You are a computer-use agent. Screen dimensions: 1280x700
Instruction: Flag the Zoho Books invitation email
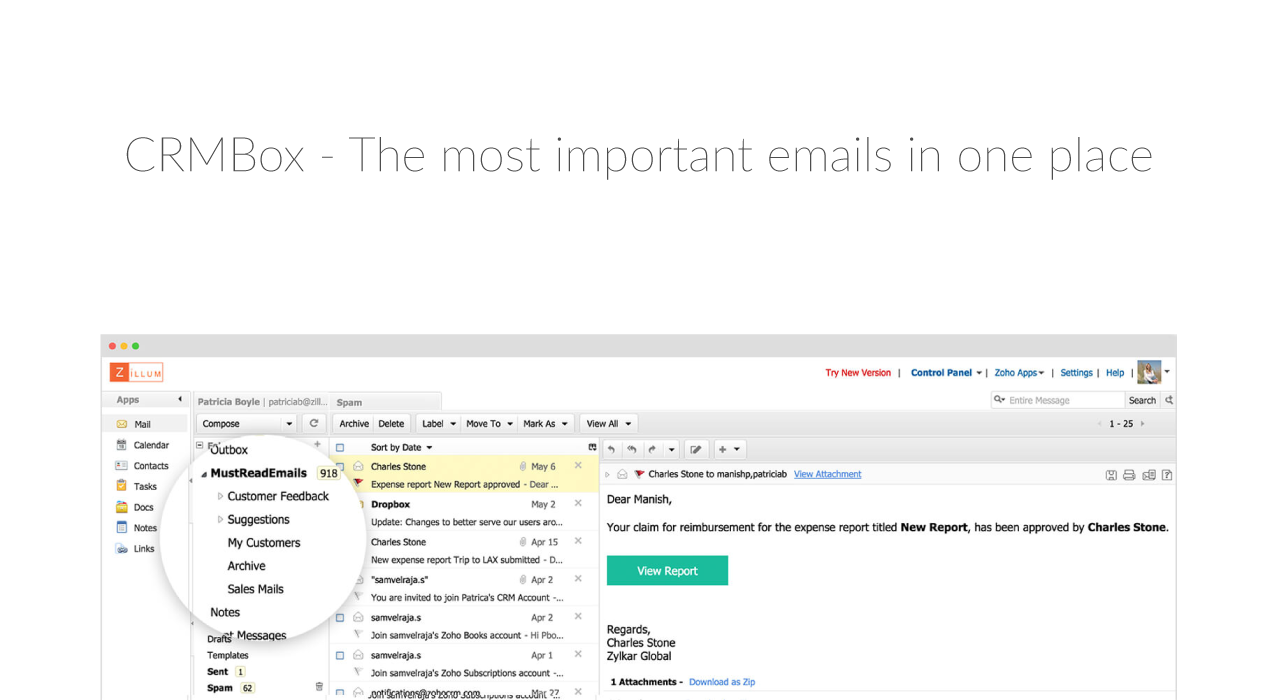(x=358, y=635)
